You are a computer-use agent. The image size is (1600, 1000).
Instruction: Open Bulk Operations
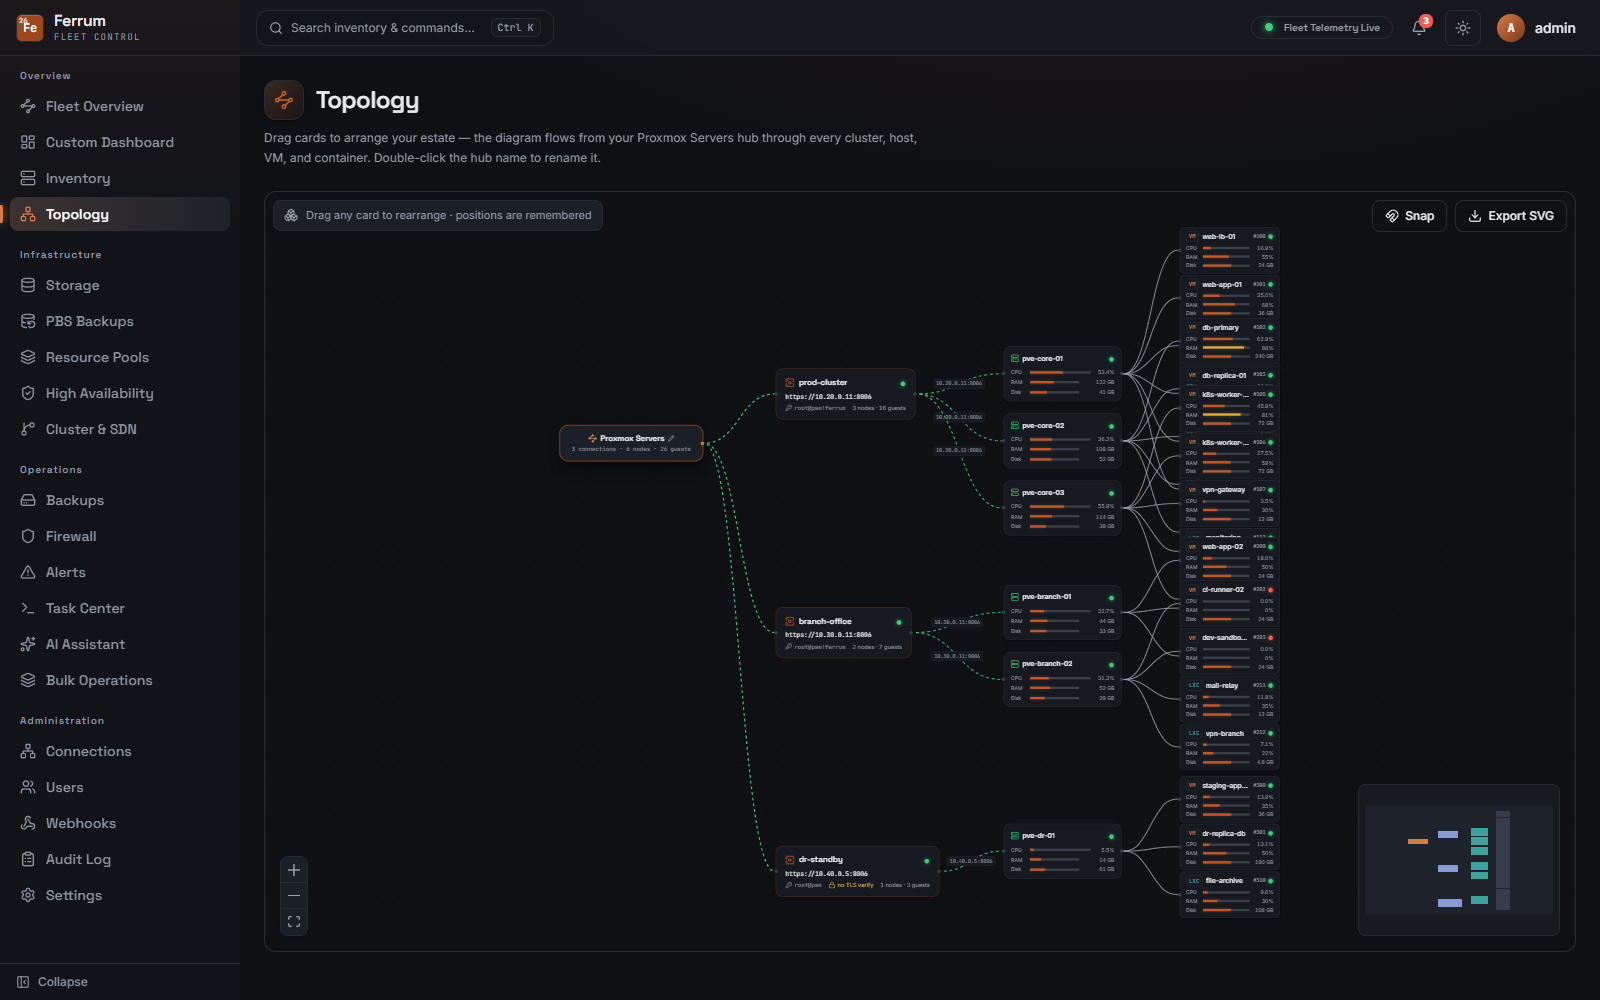120,680
